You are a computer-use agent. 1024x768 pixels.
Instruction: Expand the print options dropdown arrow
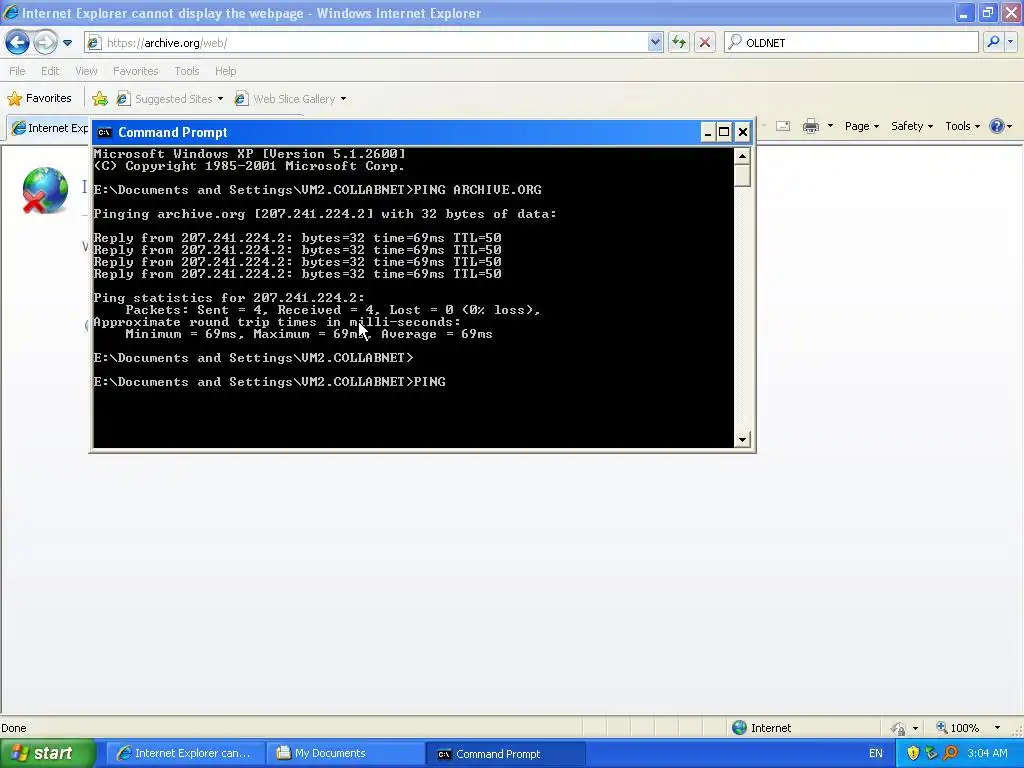coord(830,126)
